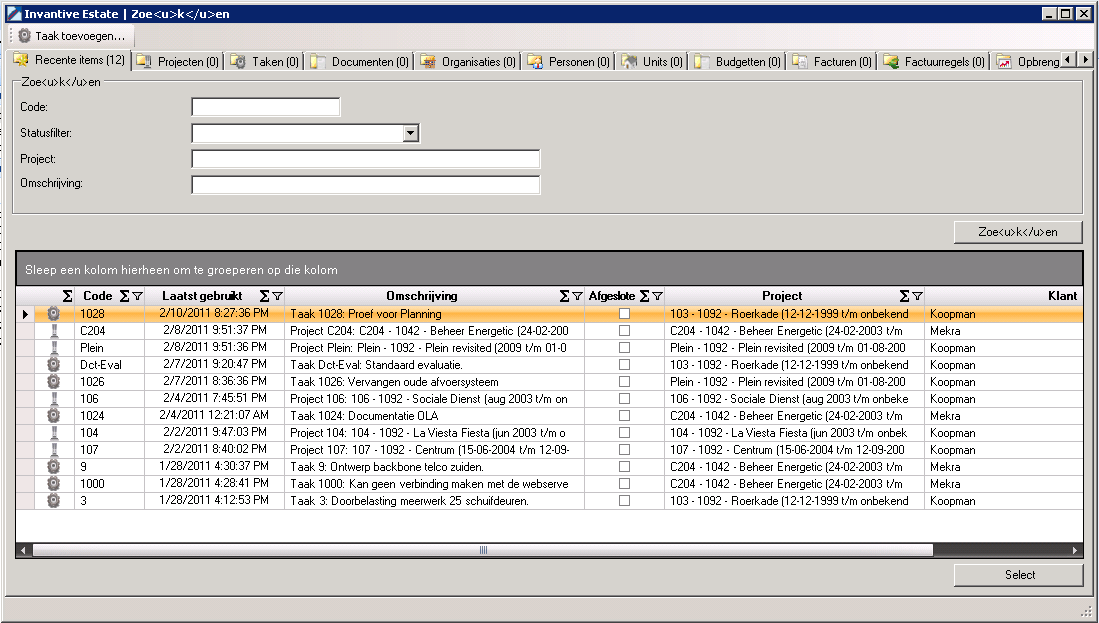
Task: Click the project icon in row 106
Action: [54, 399]
